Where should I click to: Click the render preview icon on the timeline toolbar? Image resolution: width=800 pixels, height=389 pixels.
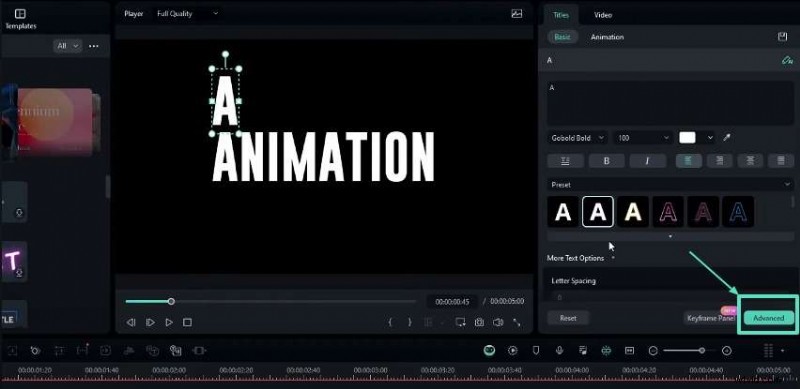512,350
